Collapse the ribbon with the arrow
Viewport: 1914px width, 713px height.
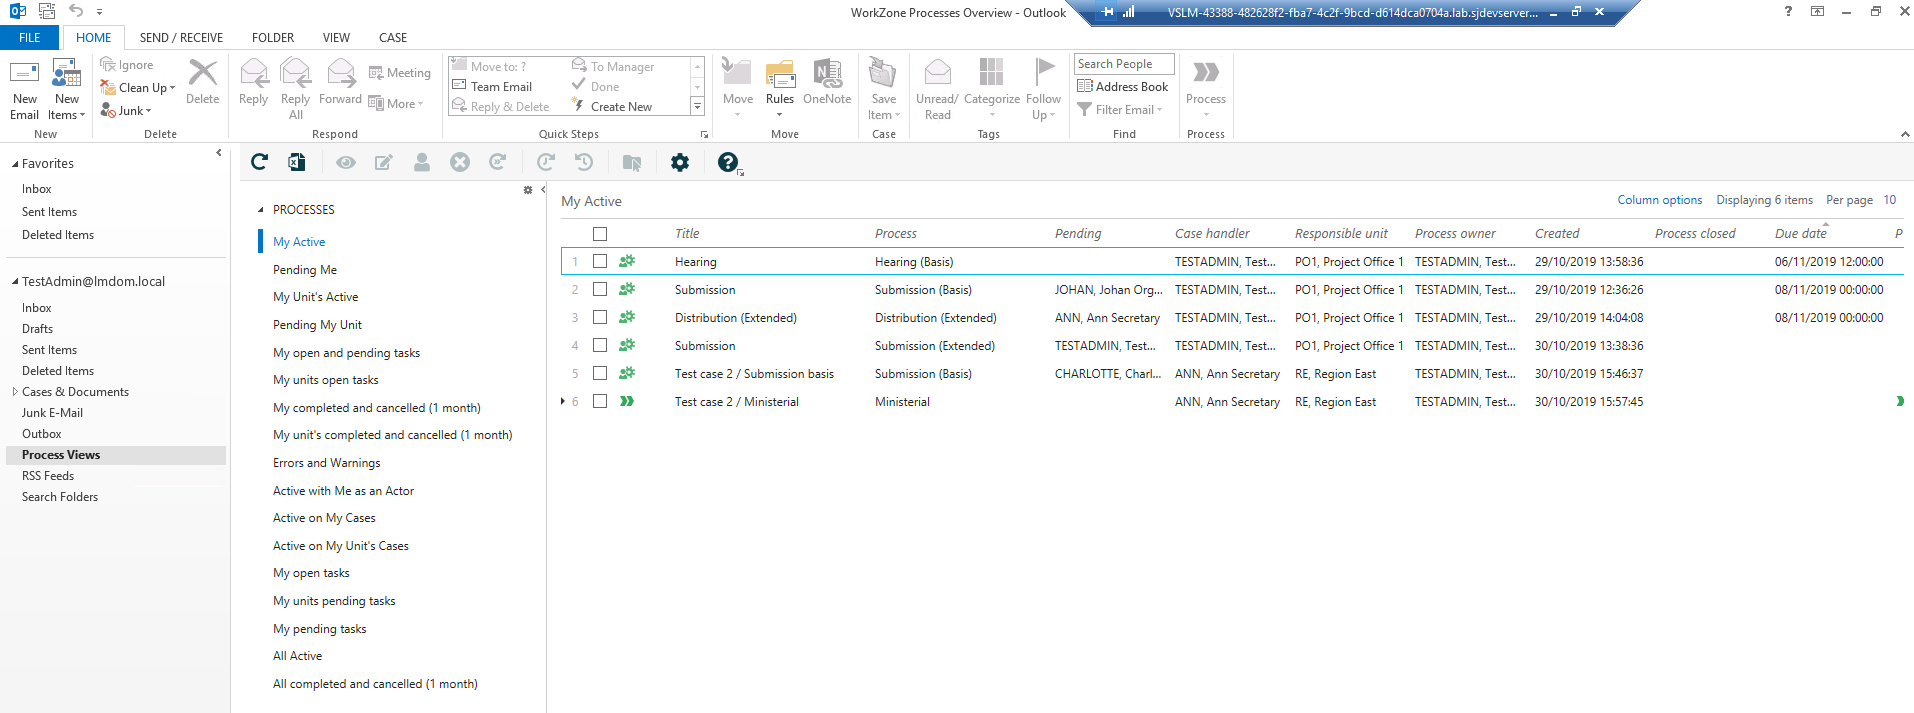1905,134
